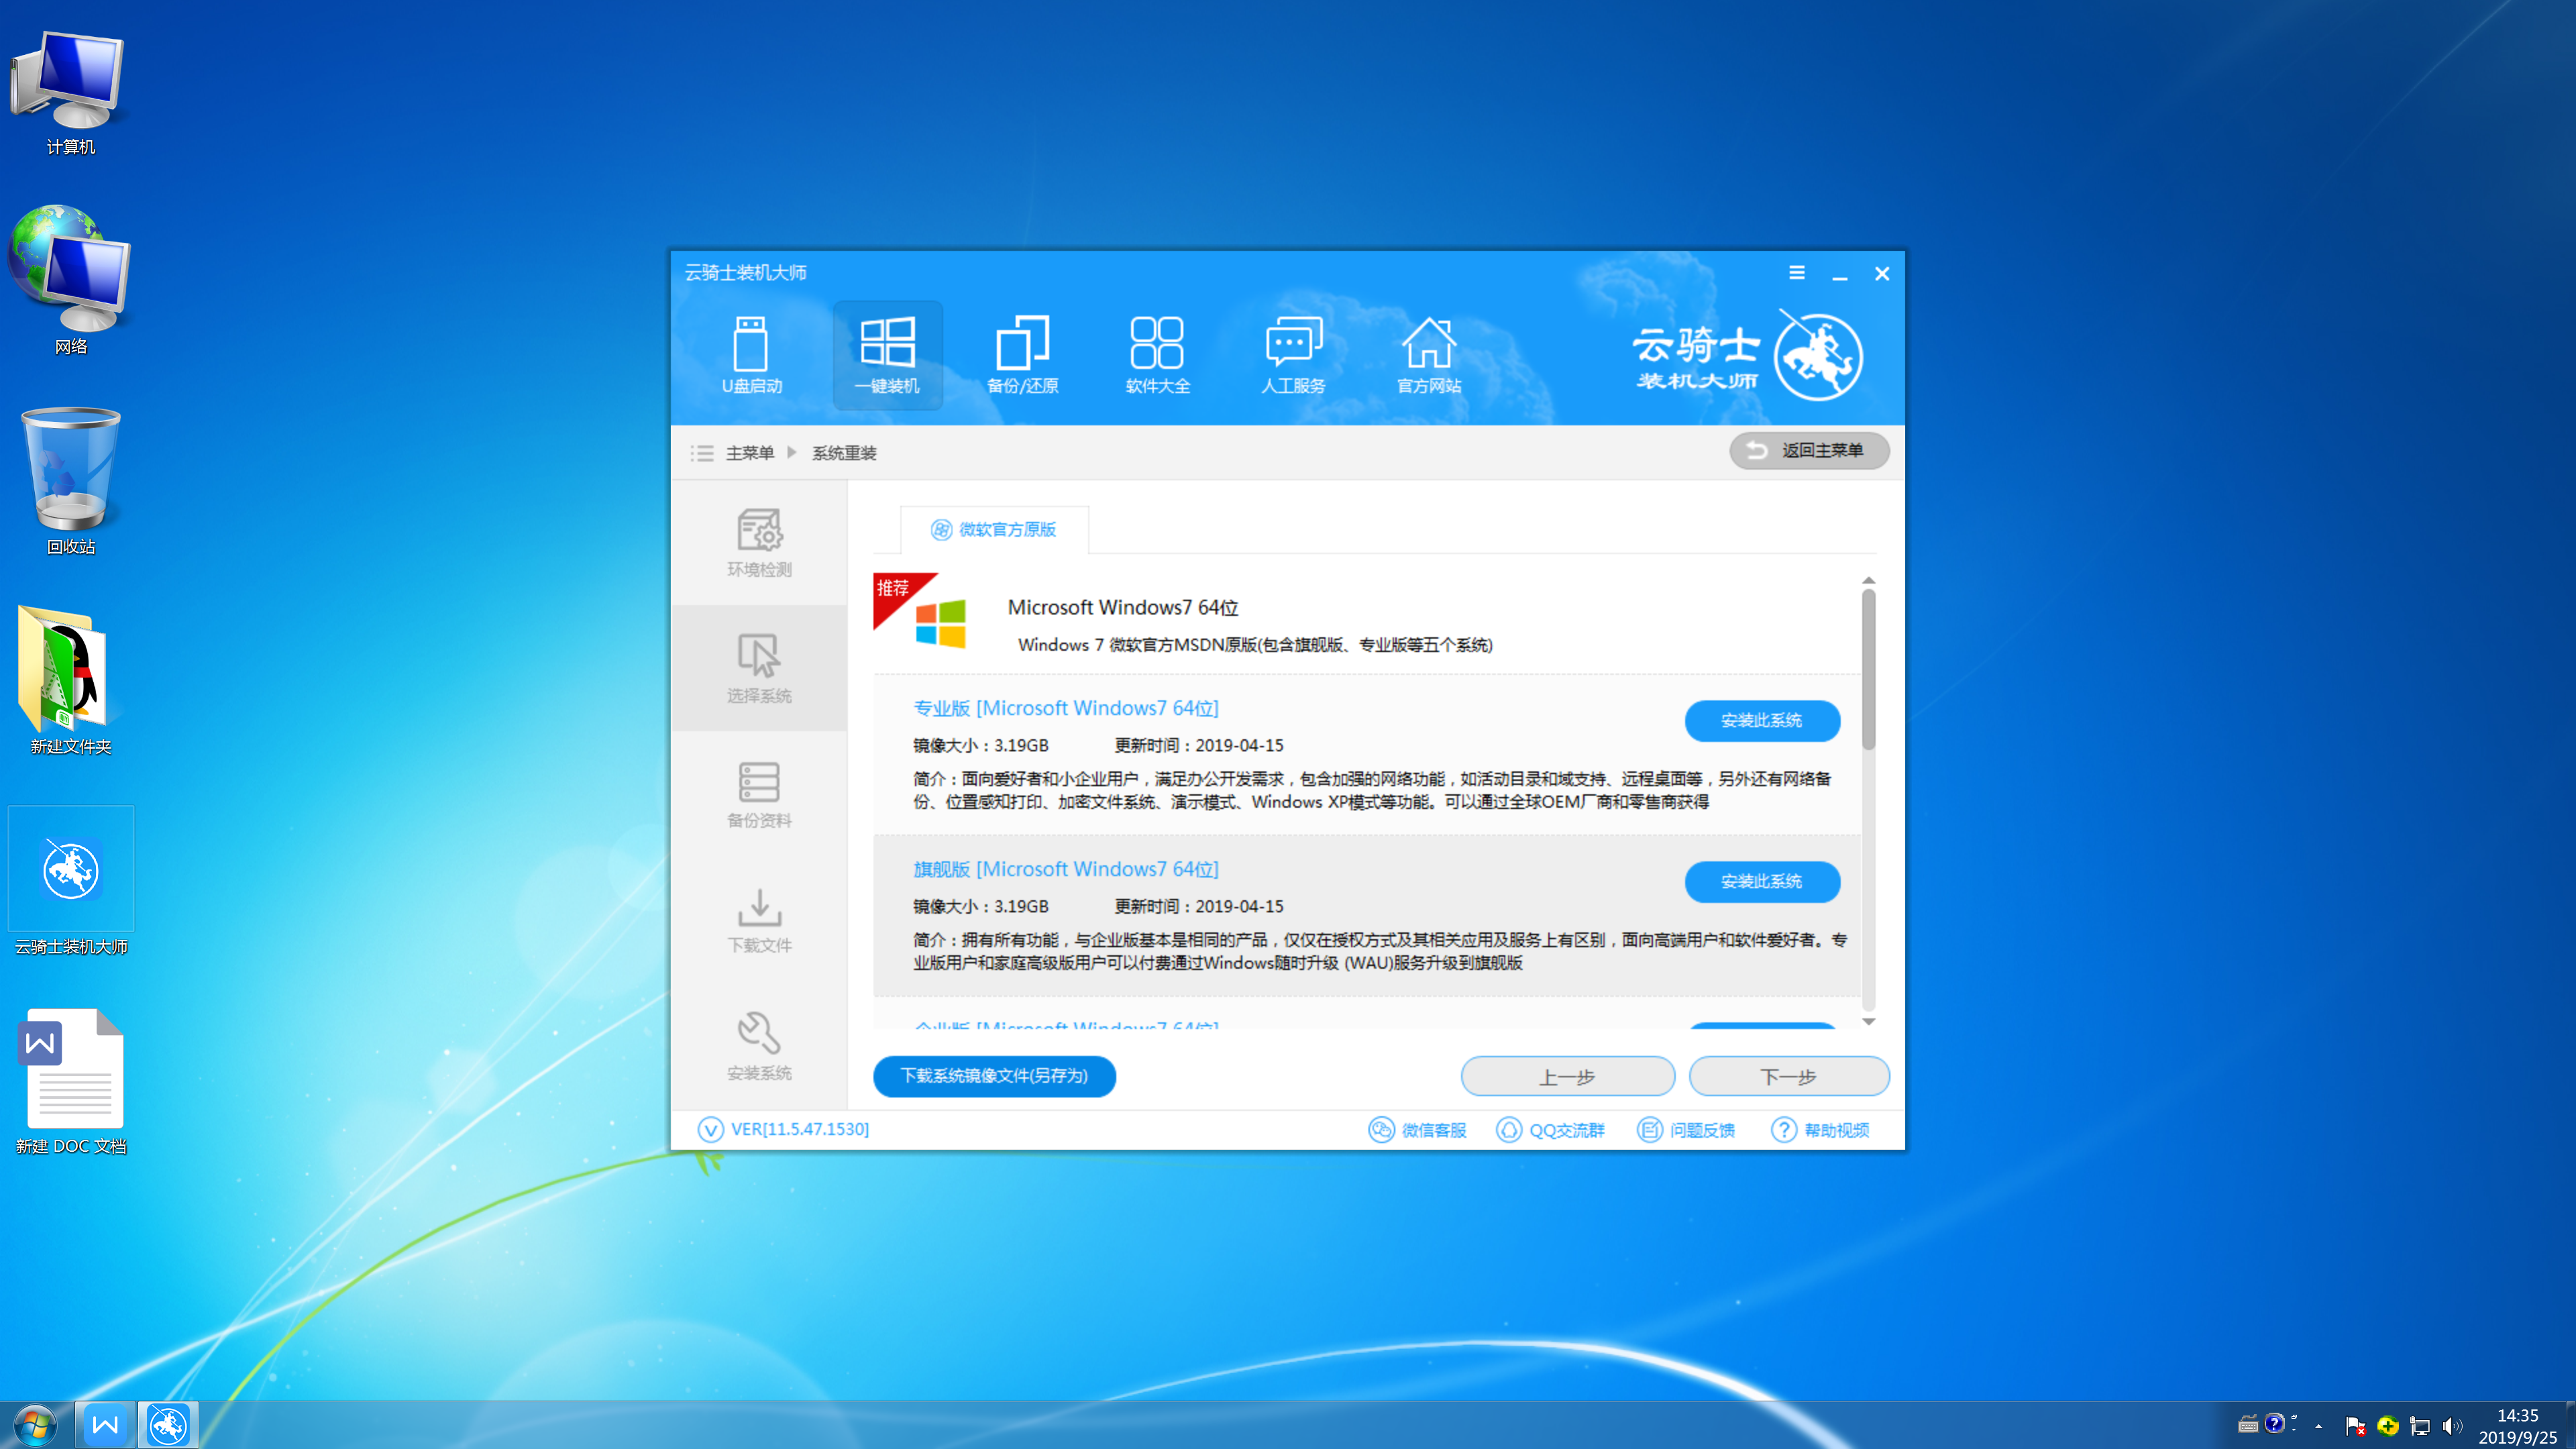Collapse Microsoft Windows7 64位 group header
2576x1449 pixels.
pos(1366,623)
